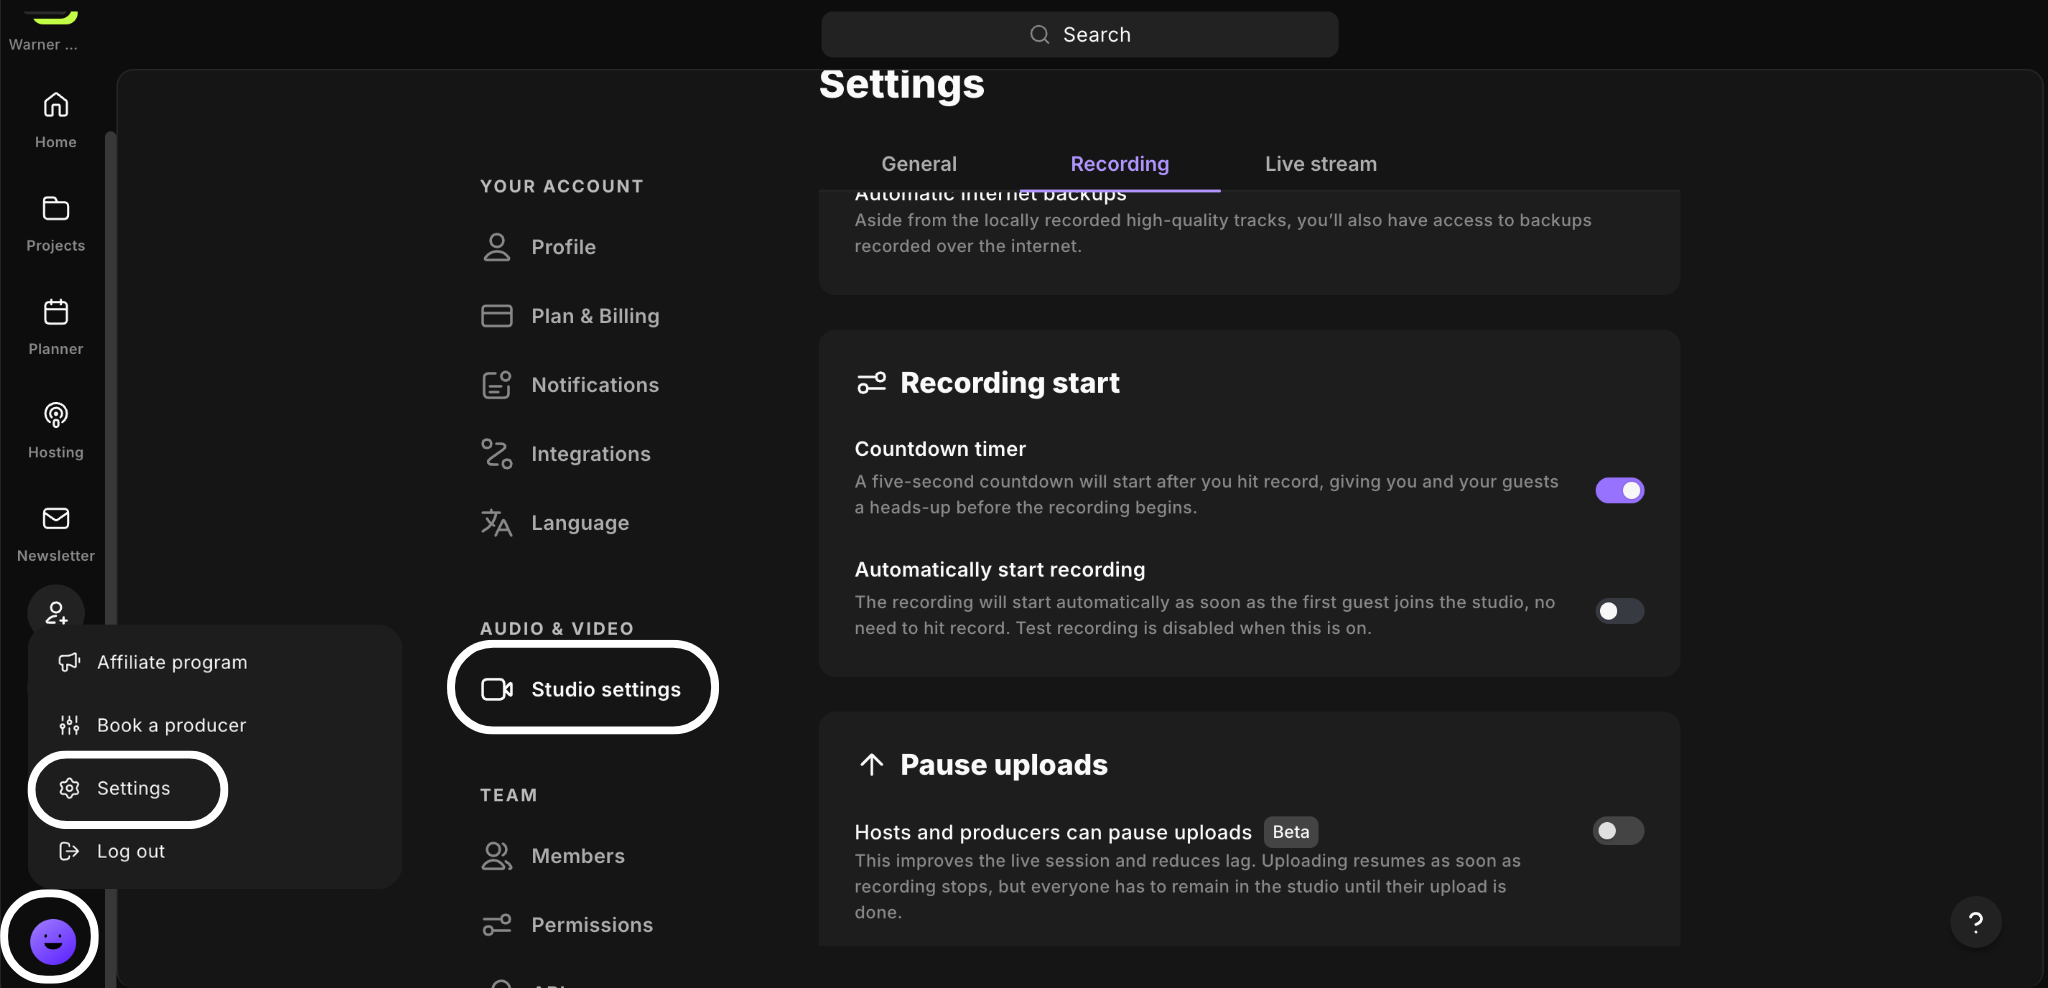The image size is (2048, 988).
Task: Open Members team page
Action: (578, 856)
